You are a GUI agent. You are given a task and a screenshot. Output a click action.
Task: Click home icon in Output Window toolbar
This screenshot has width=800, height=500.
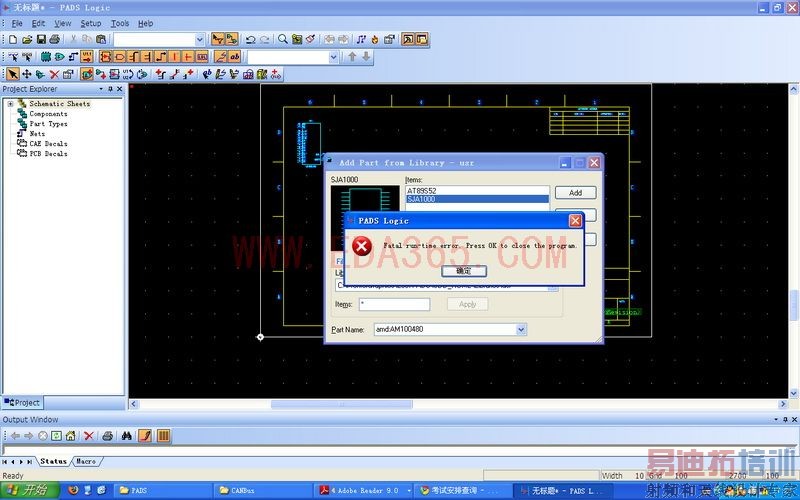pos(70,436)
